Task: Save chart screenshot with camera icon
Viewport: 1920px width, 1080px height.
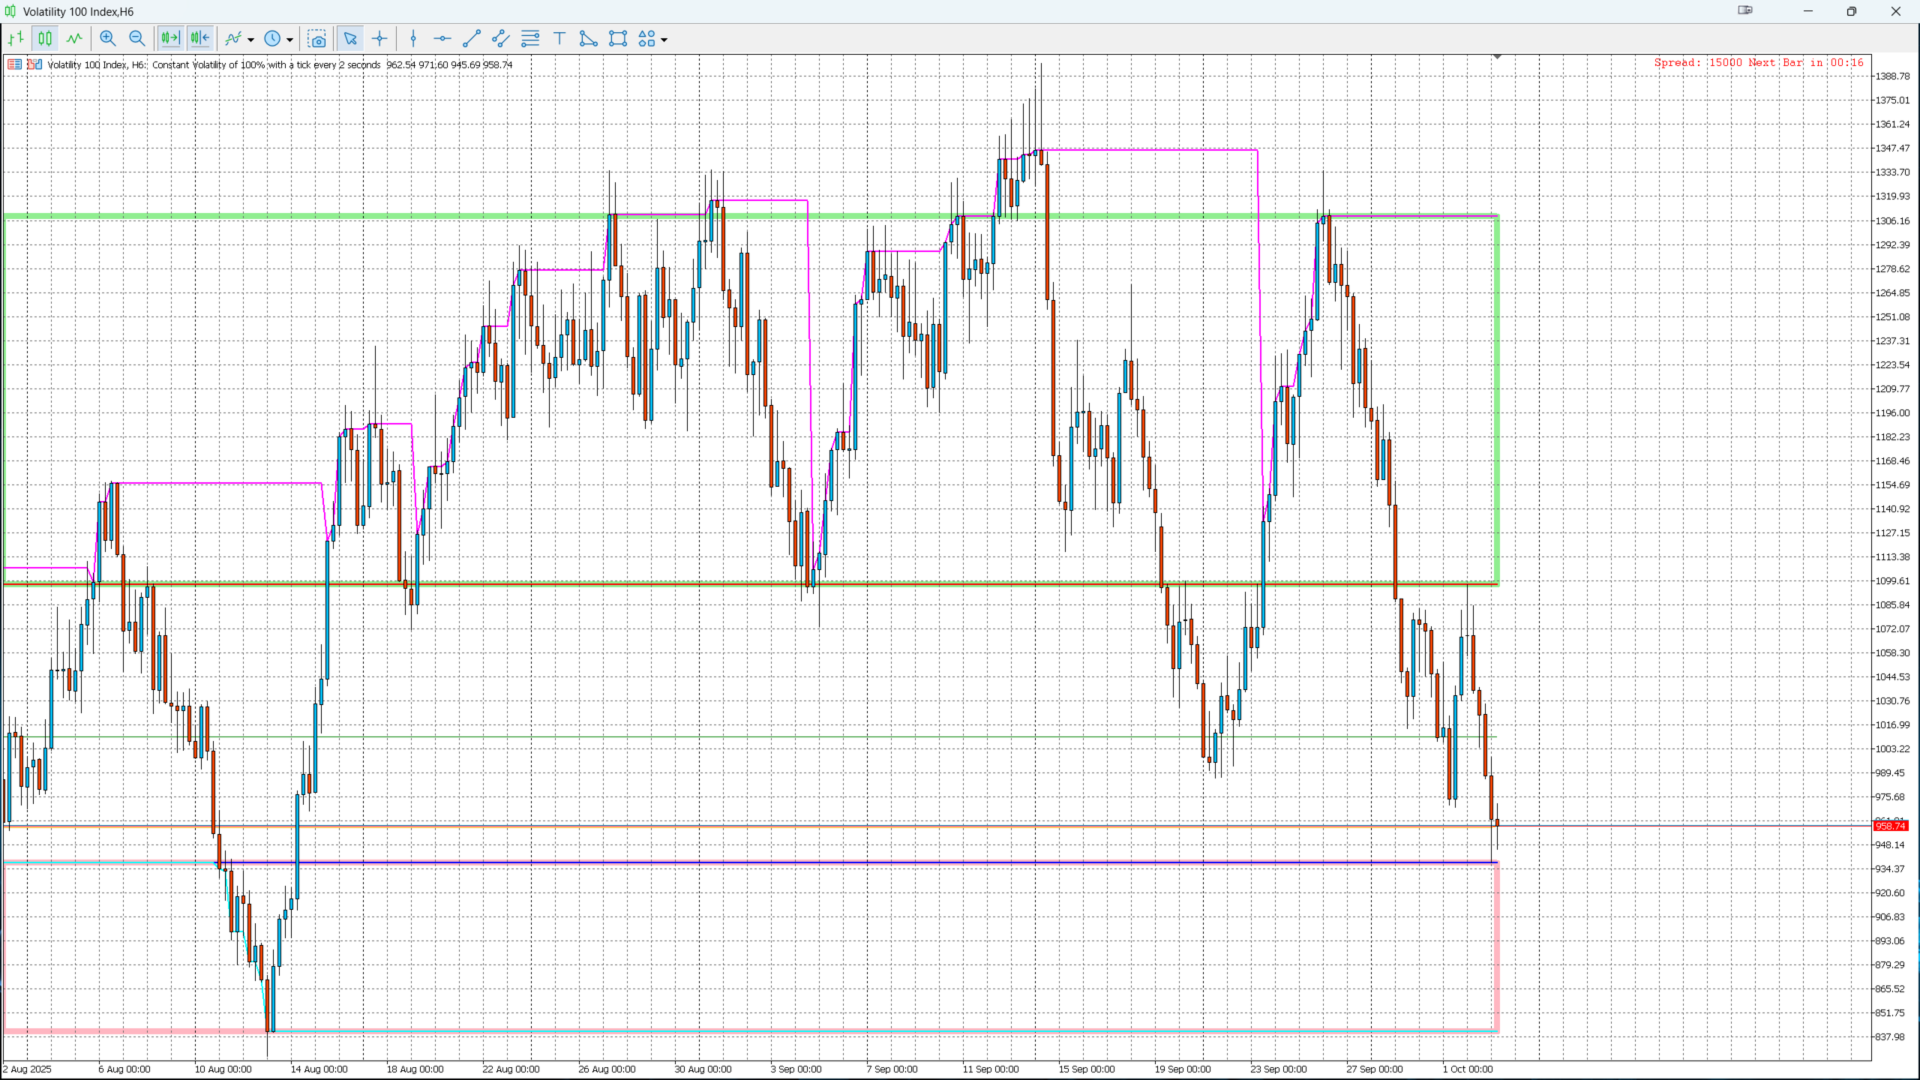Action: tap(317, 38)
